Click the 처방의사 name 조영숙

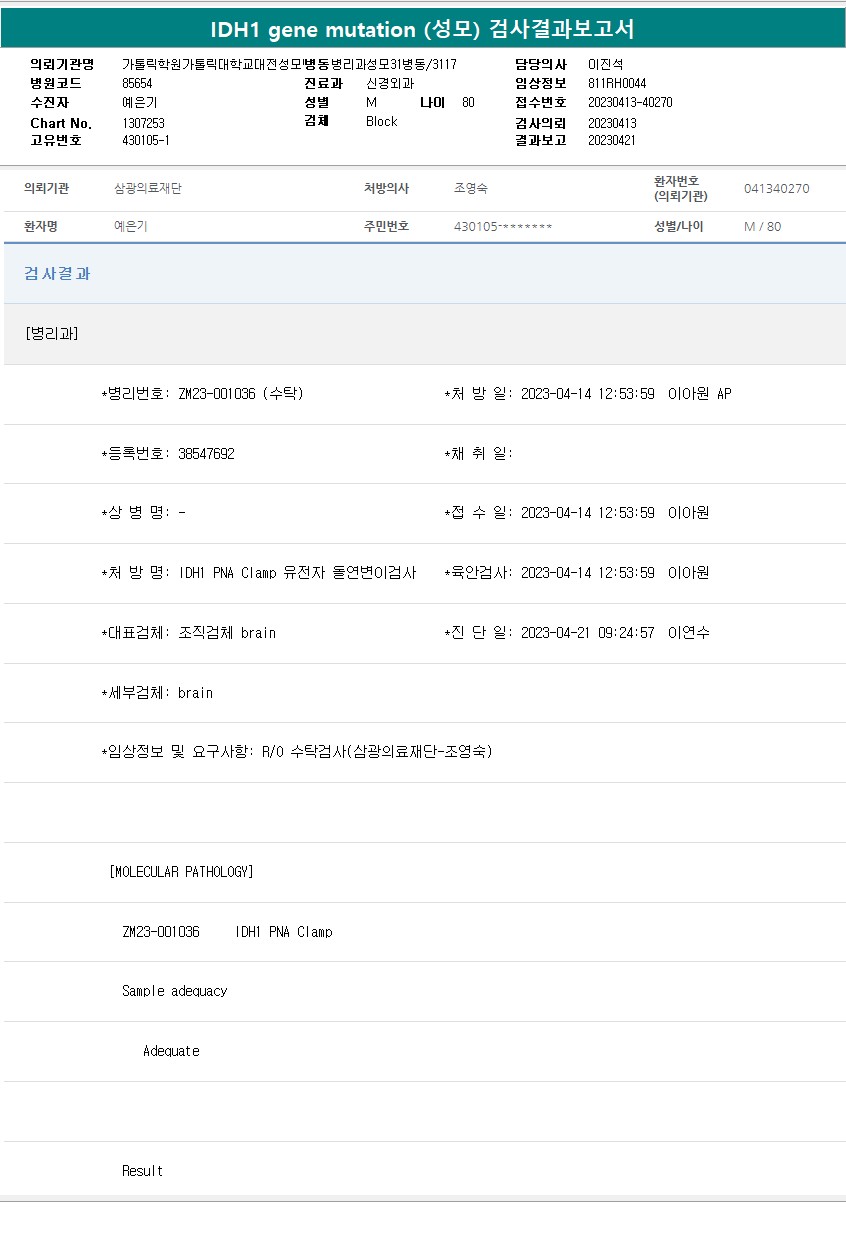coord(471,188)
